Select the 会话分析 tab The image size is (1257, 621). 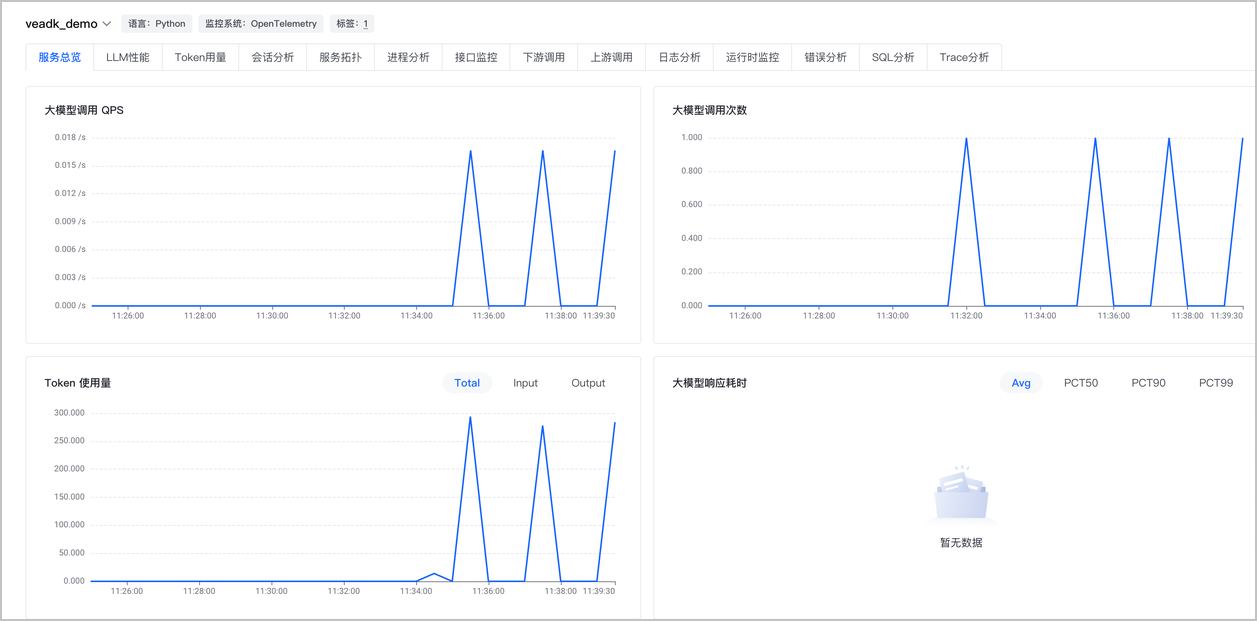click(273, 57)
